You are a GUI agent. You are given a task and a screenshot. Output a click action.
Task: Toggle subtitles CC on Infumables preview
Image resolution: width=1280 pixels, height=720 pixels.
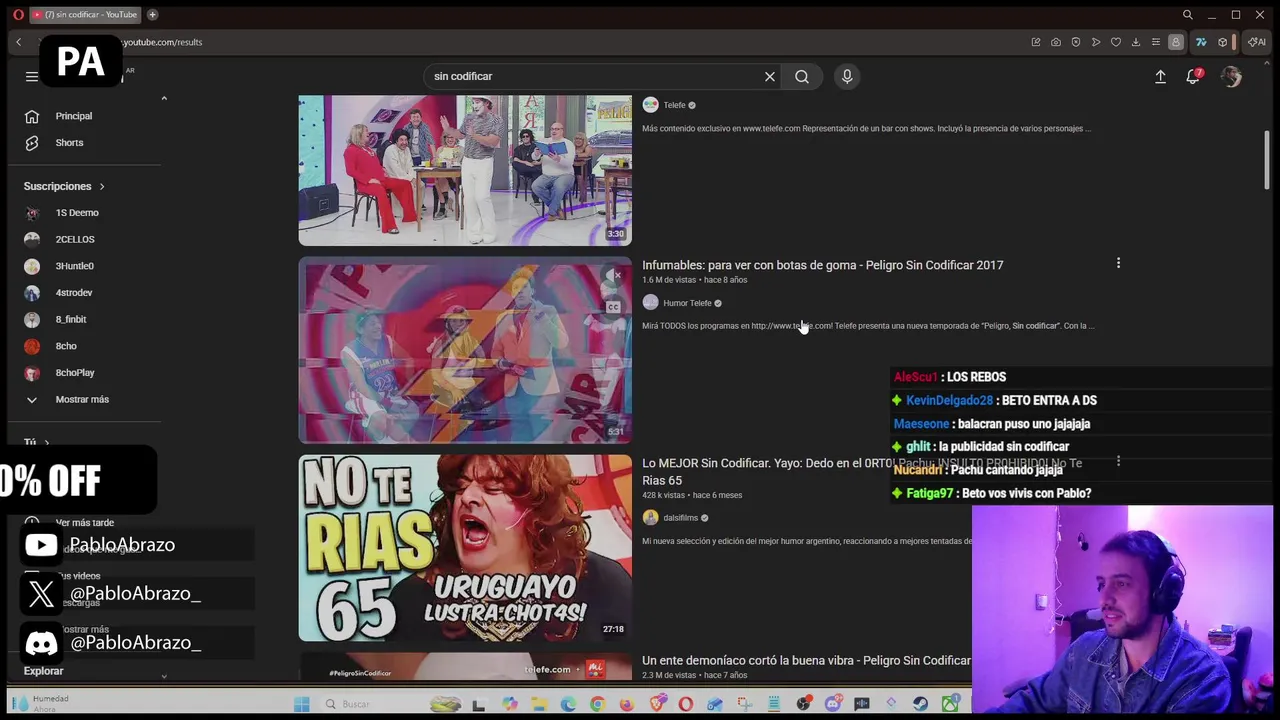pos(613,307)
